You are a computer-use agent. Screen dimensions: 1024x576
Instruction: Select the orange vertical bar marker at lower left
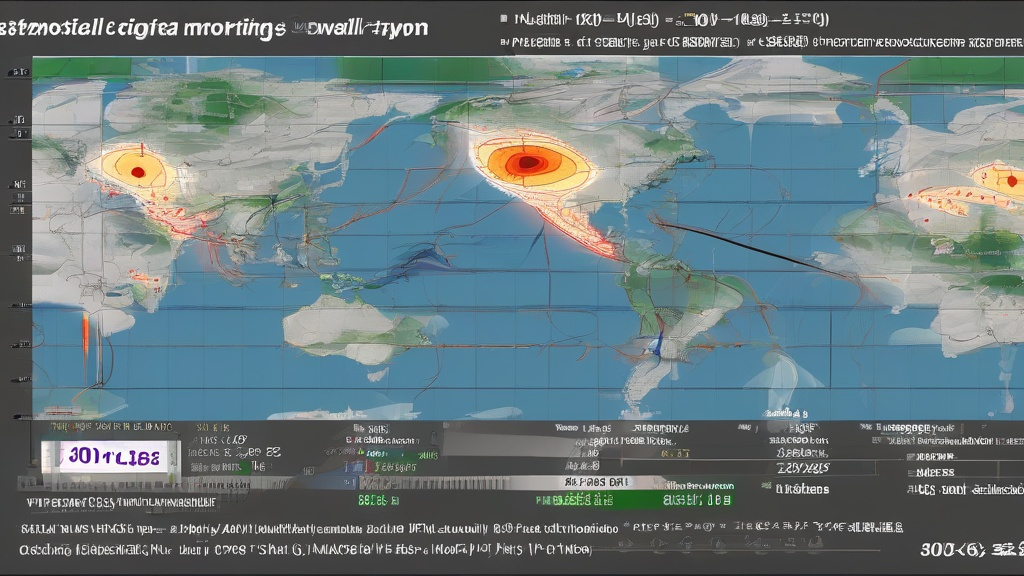point(86,335)
